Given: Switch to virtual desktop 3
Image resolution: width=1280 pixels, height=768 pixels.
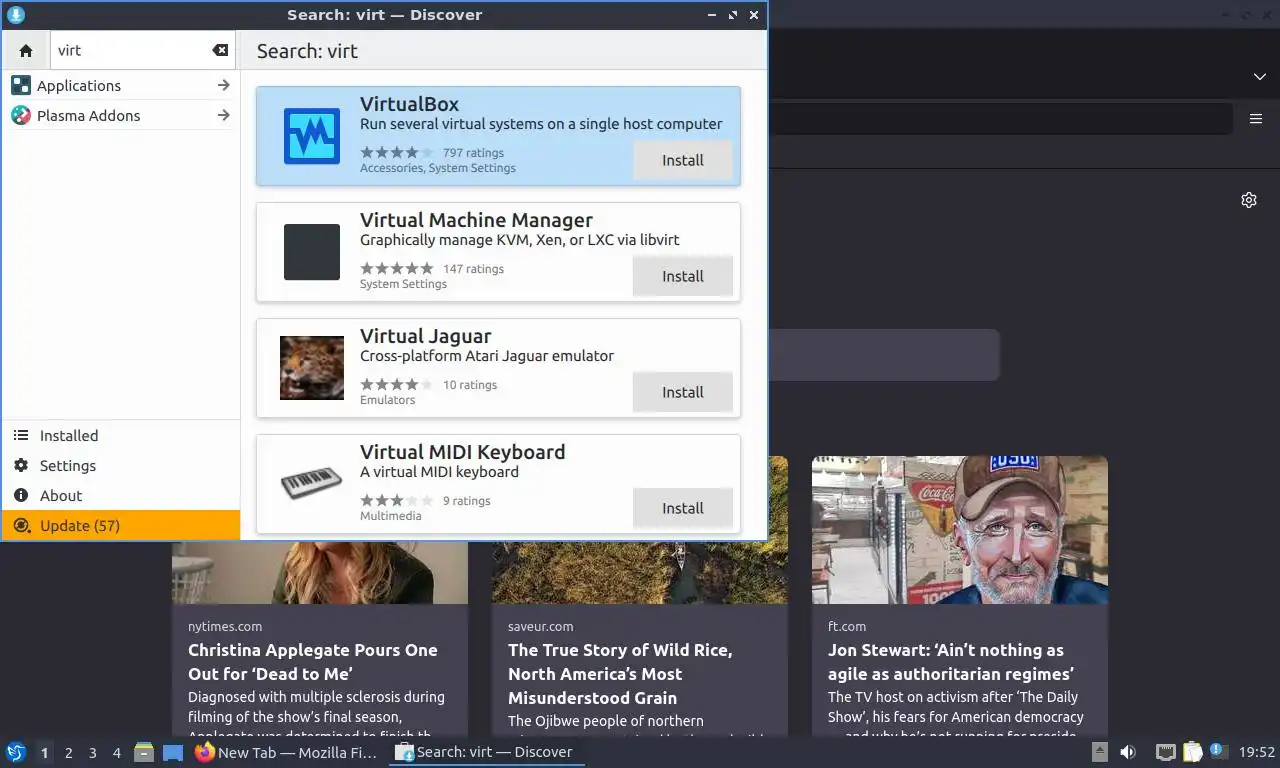Looking at the screenshot, I should [x=92, y=753].
